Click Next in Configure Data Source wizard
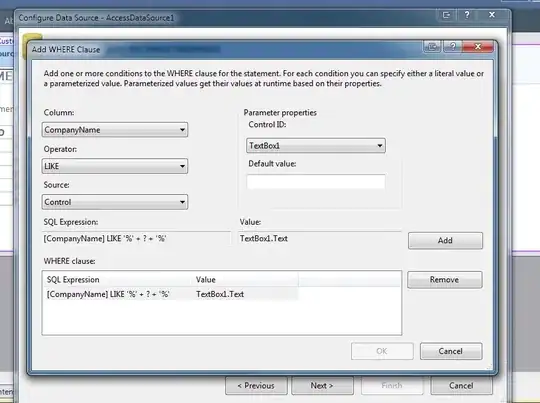 coord(322,385)
